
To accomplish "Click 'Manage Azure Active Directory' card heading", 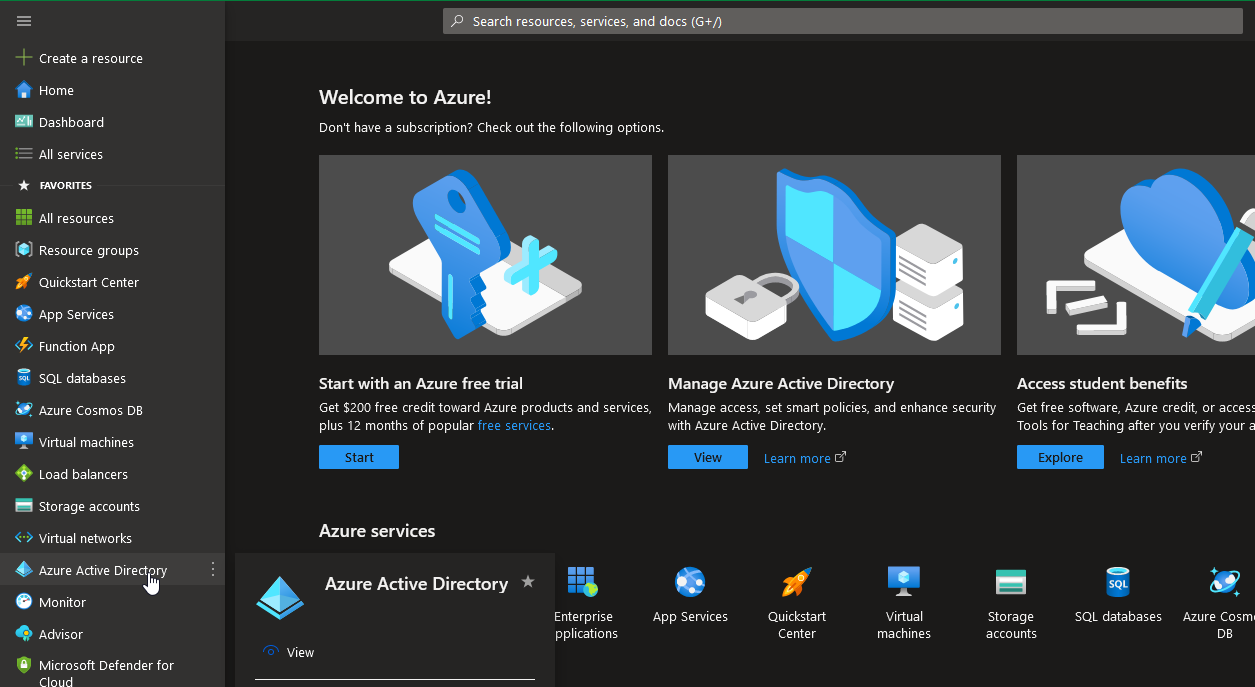I will [781, 383].
